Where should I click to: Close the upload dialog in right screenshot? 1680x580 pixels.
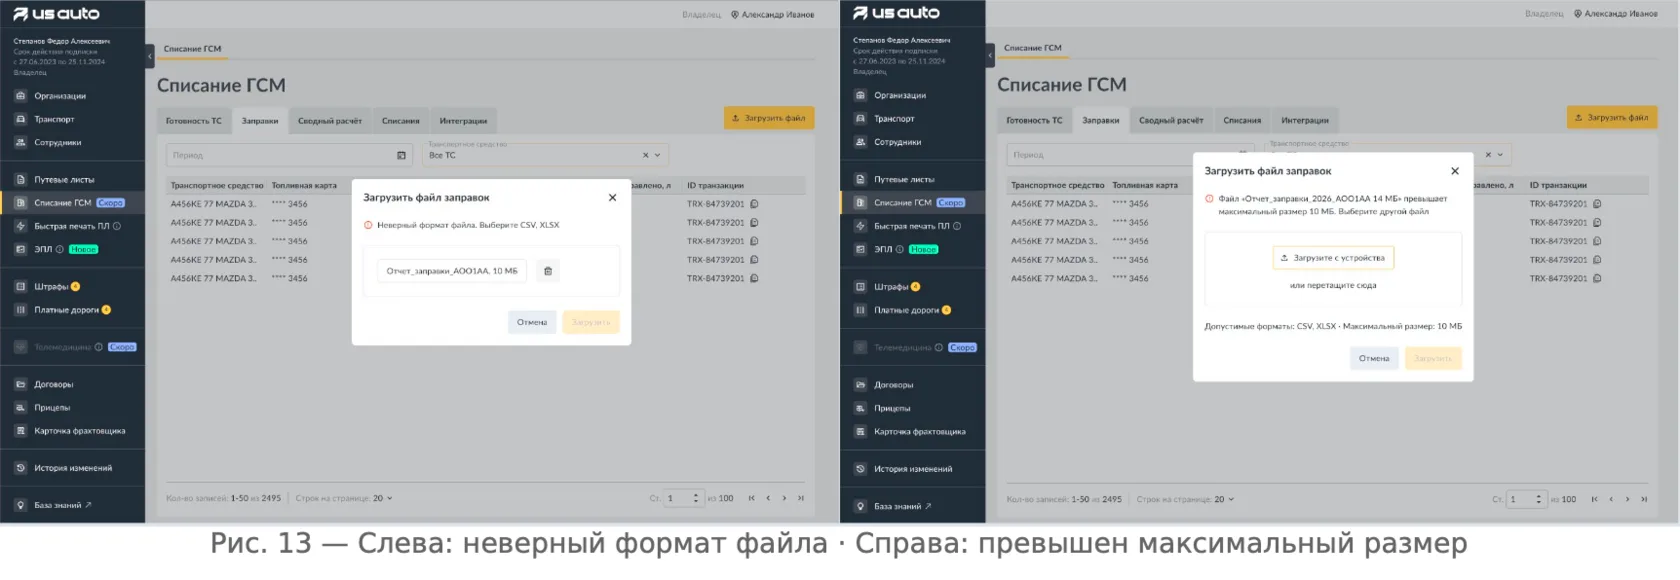coord(1455,171)
